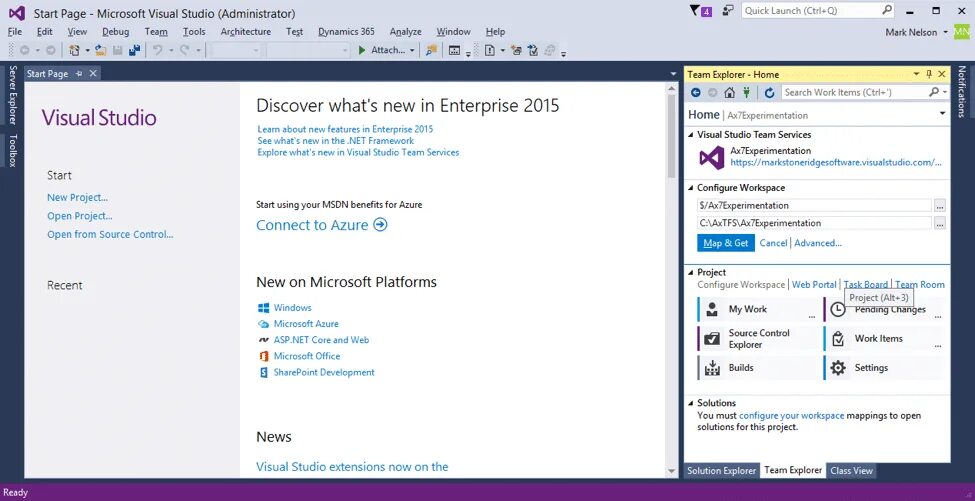Click Team Explorer forward arrow icon

pyautogui.click(x=713, y=93)
